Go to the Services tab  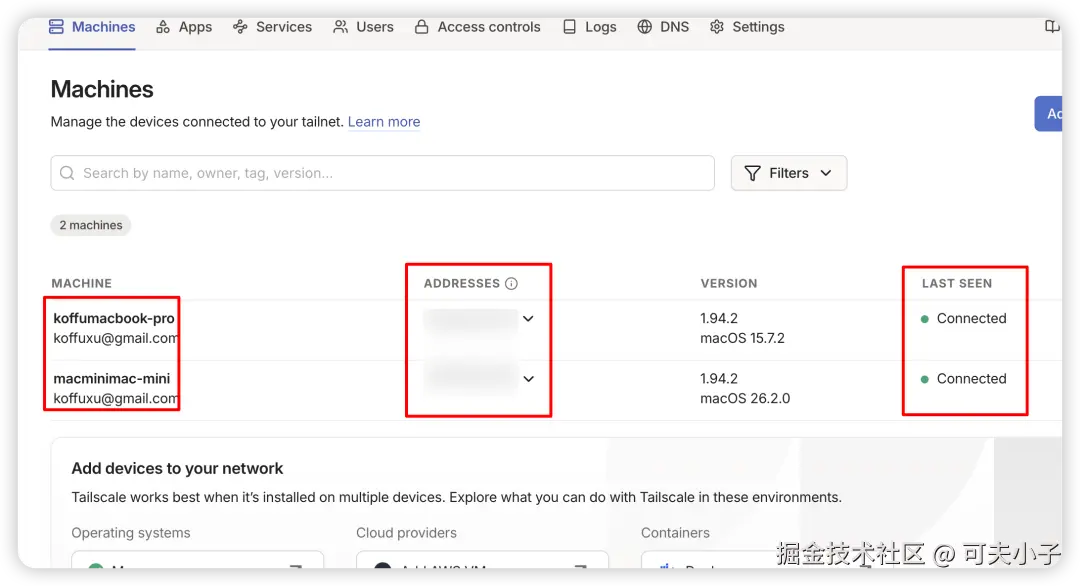[x=272, y=27]
